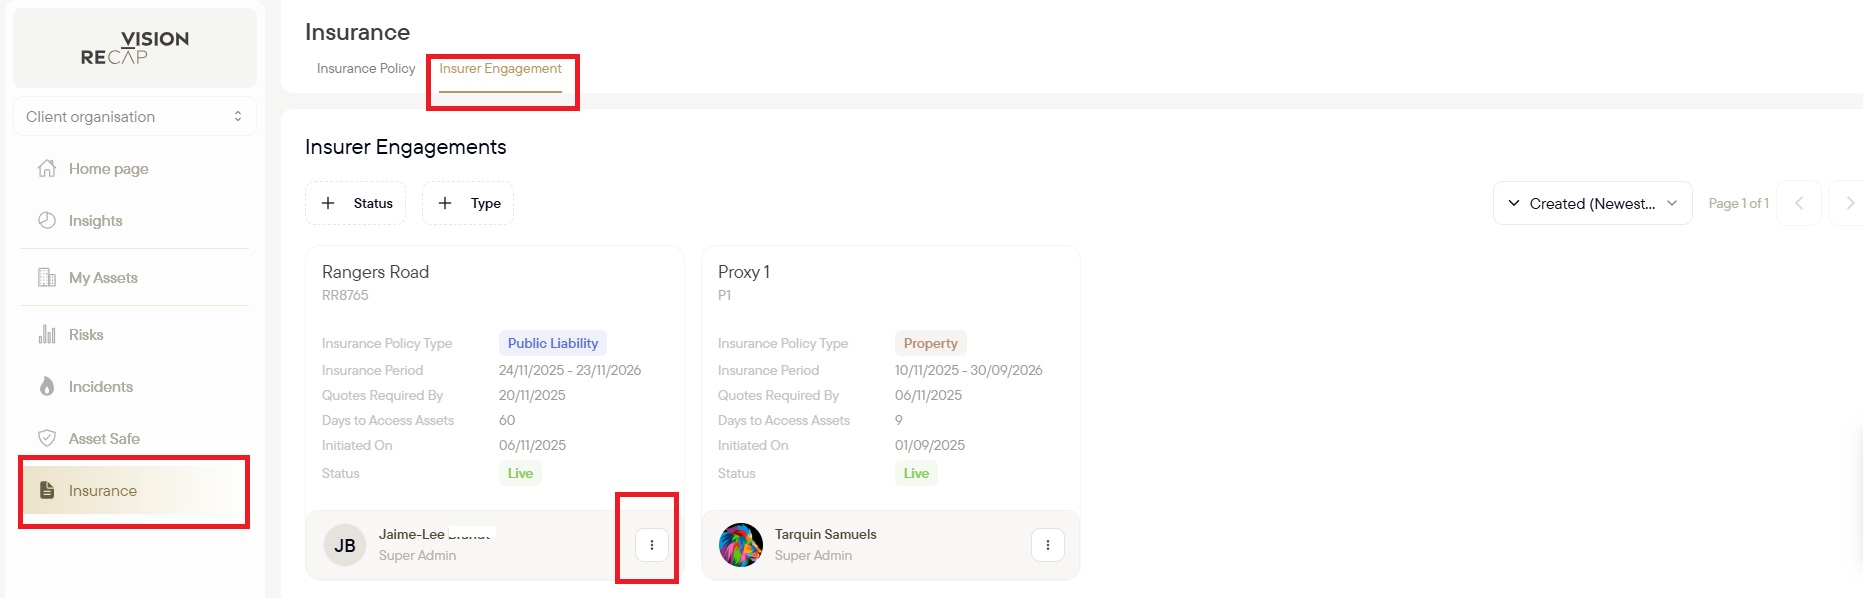
Task: Click Tarquin Samuels' profile picture
Action: [741, 545]
